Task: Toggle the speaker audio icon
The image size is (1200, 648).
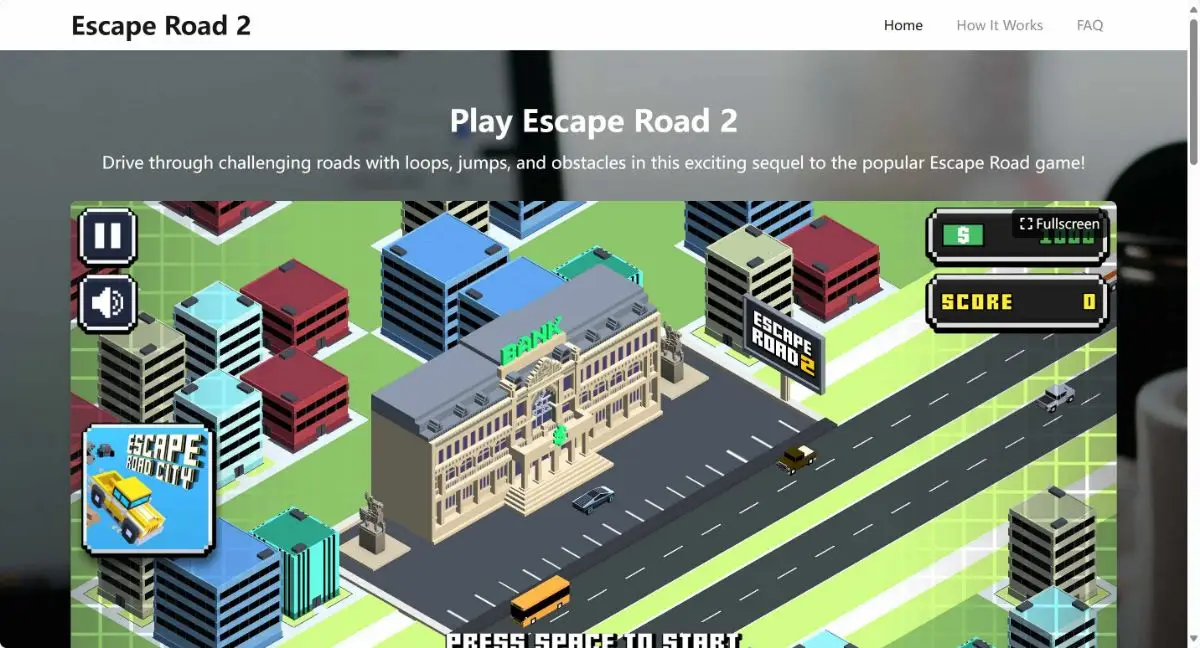Action: point(107,301)
